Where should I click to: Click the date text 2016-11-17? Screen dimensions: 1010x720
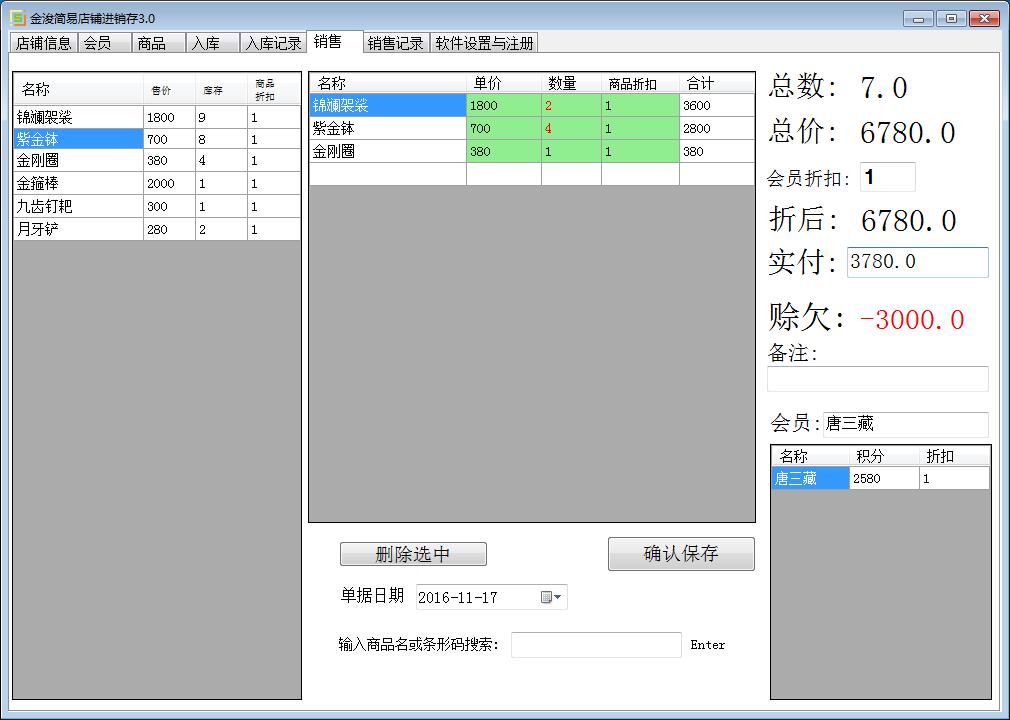(x=458, y=598)
